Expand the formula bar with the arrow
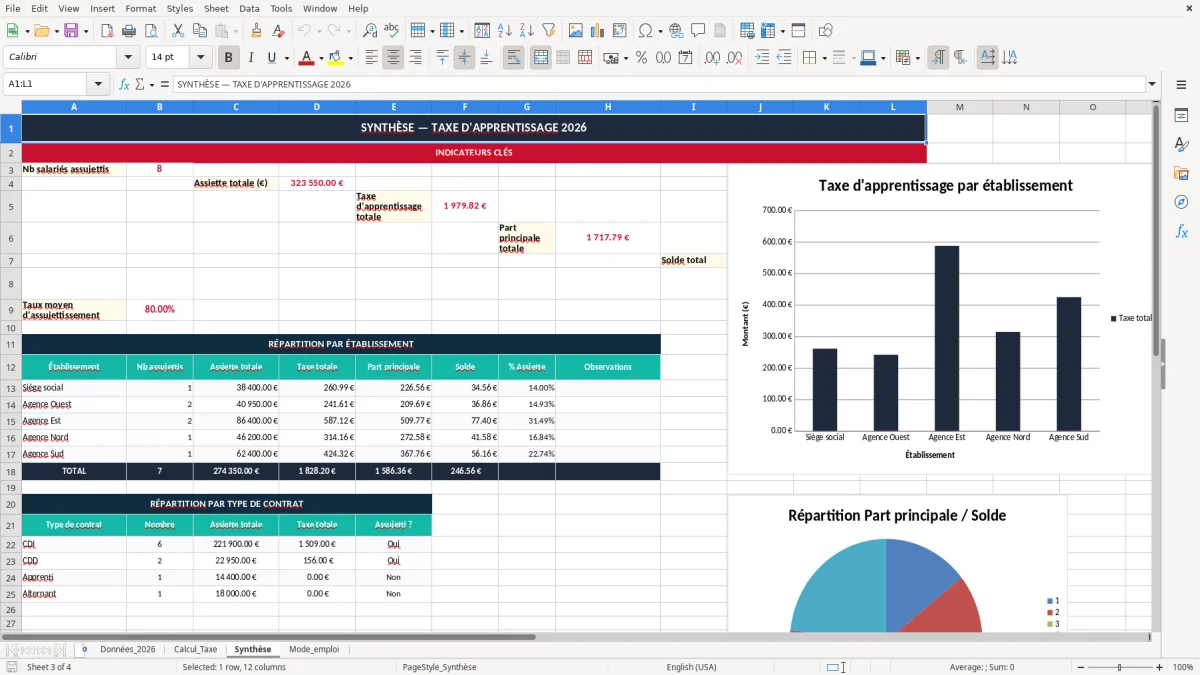 tap(1153, 84)
